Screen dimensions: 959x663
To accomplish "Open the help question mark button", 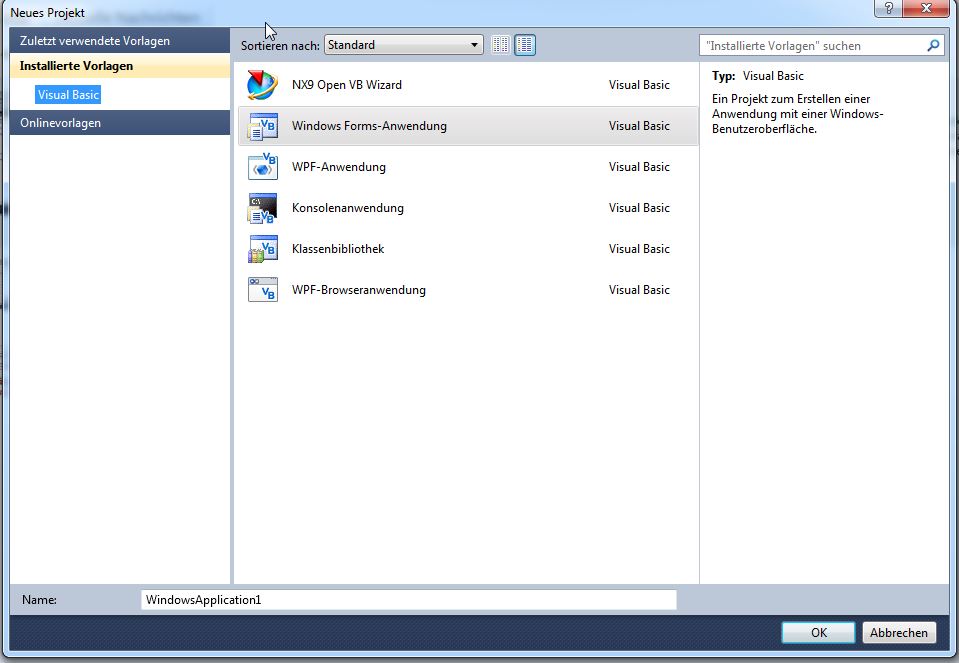I will [x=889, y=9].
